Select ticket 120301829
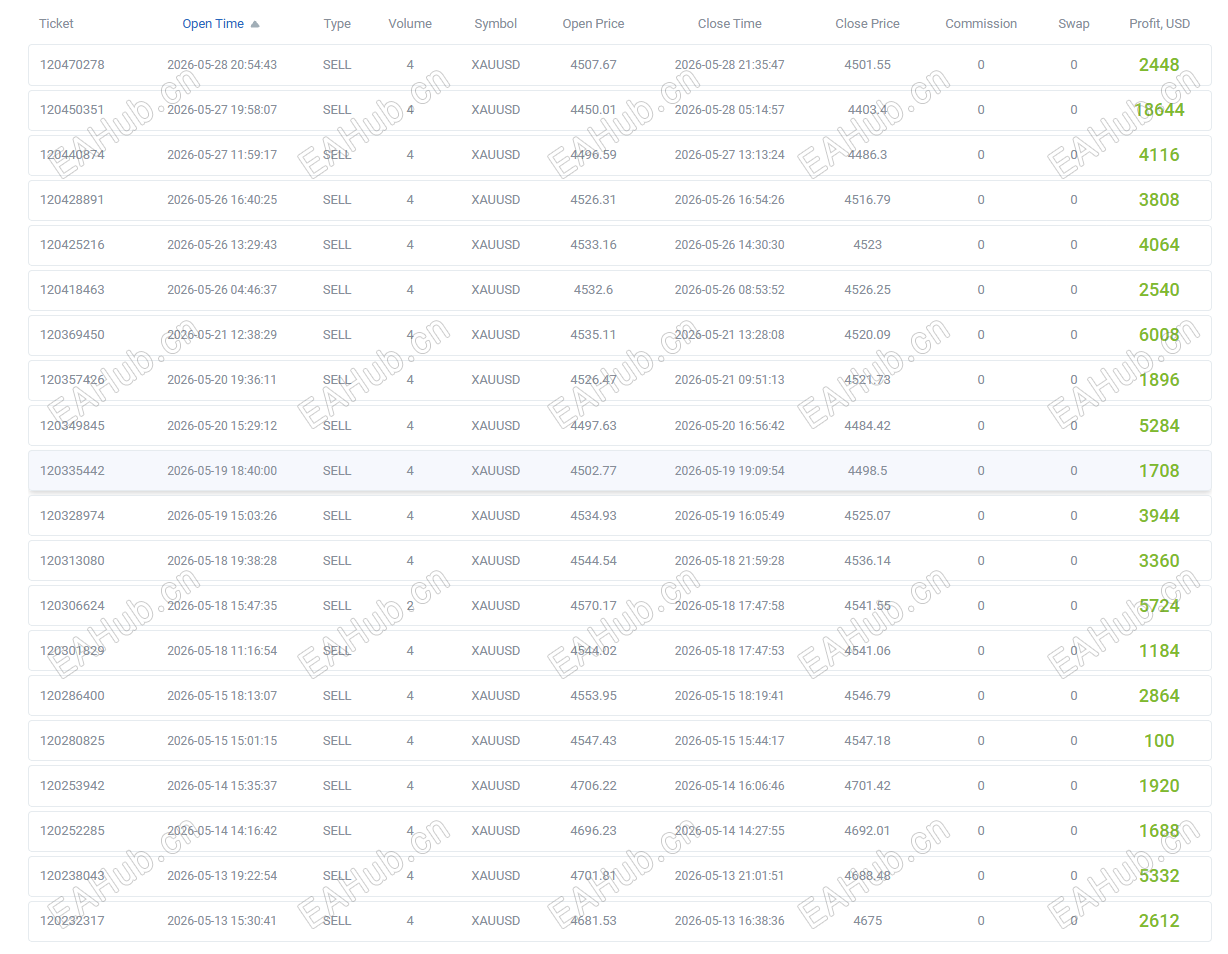1228x954 pixels. click(72, 651)
